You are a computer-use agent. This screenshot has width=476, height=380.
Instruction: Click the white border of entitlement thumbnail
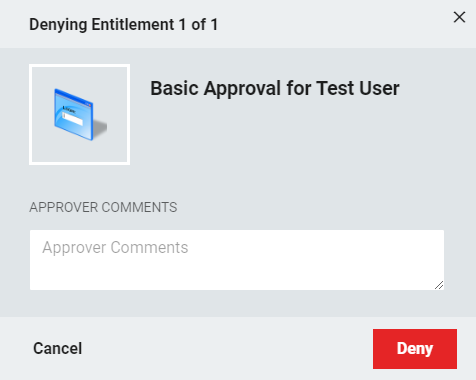pyautogui.click(x=79, y=65)
